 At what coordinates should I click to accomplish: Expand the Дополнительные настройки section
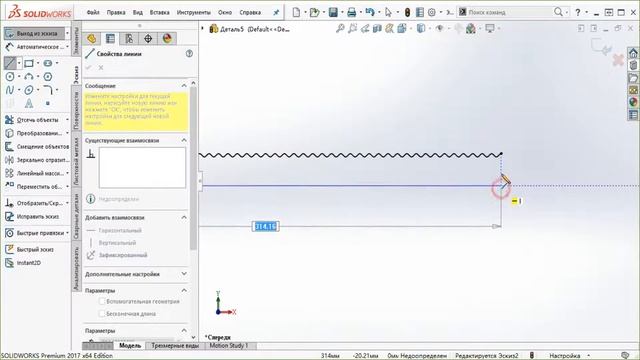(x=184, y=274)
